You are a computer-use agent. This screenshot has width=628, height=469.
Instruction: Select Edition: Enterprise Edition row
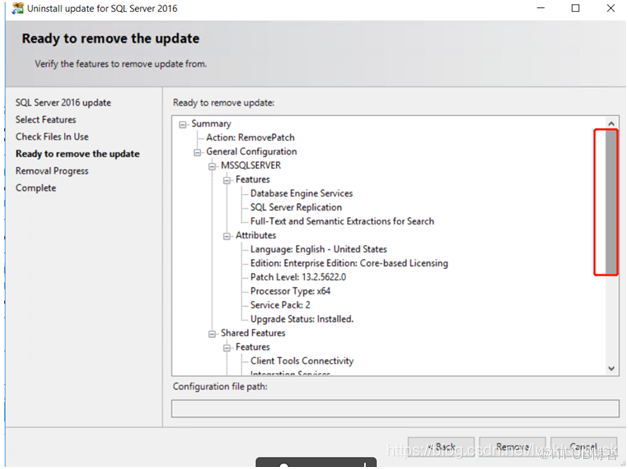click(x=349, y=263)
